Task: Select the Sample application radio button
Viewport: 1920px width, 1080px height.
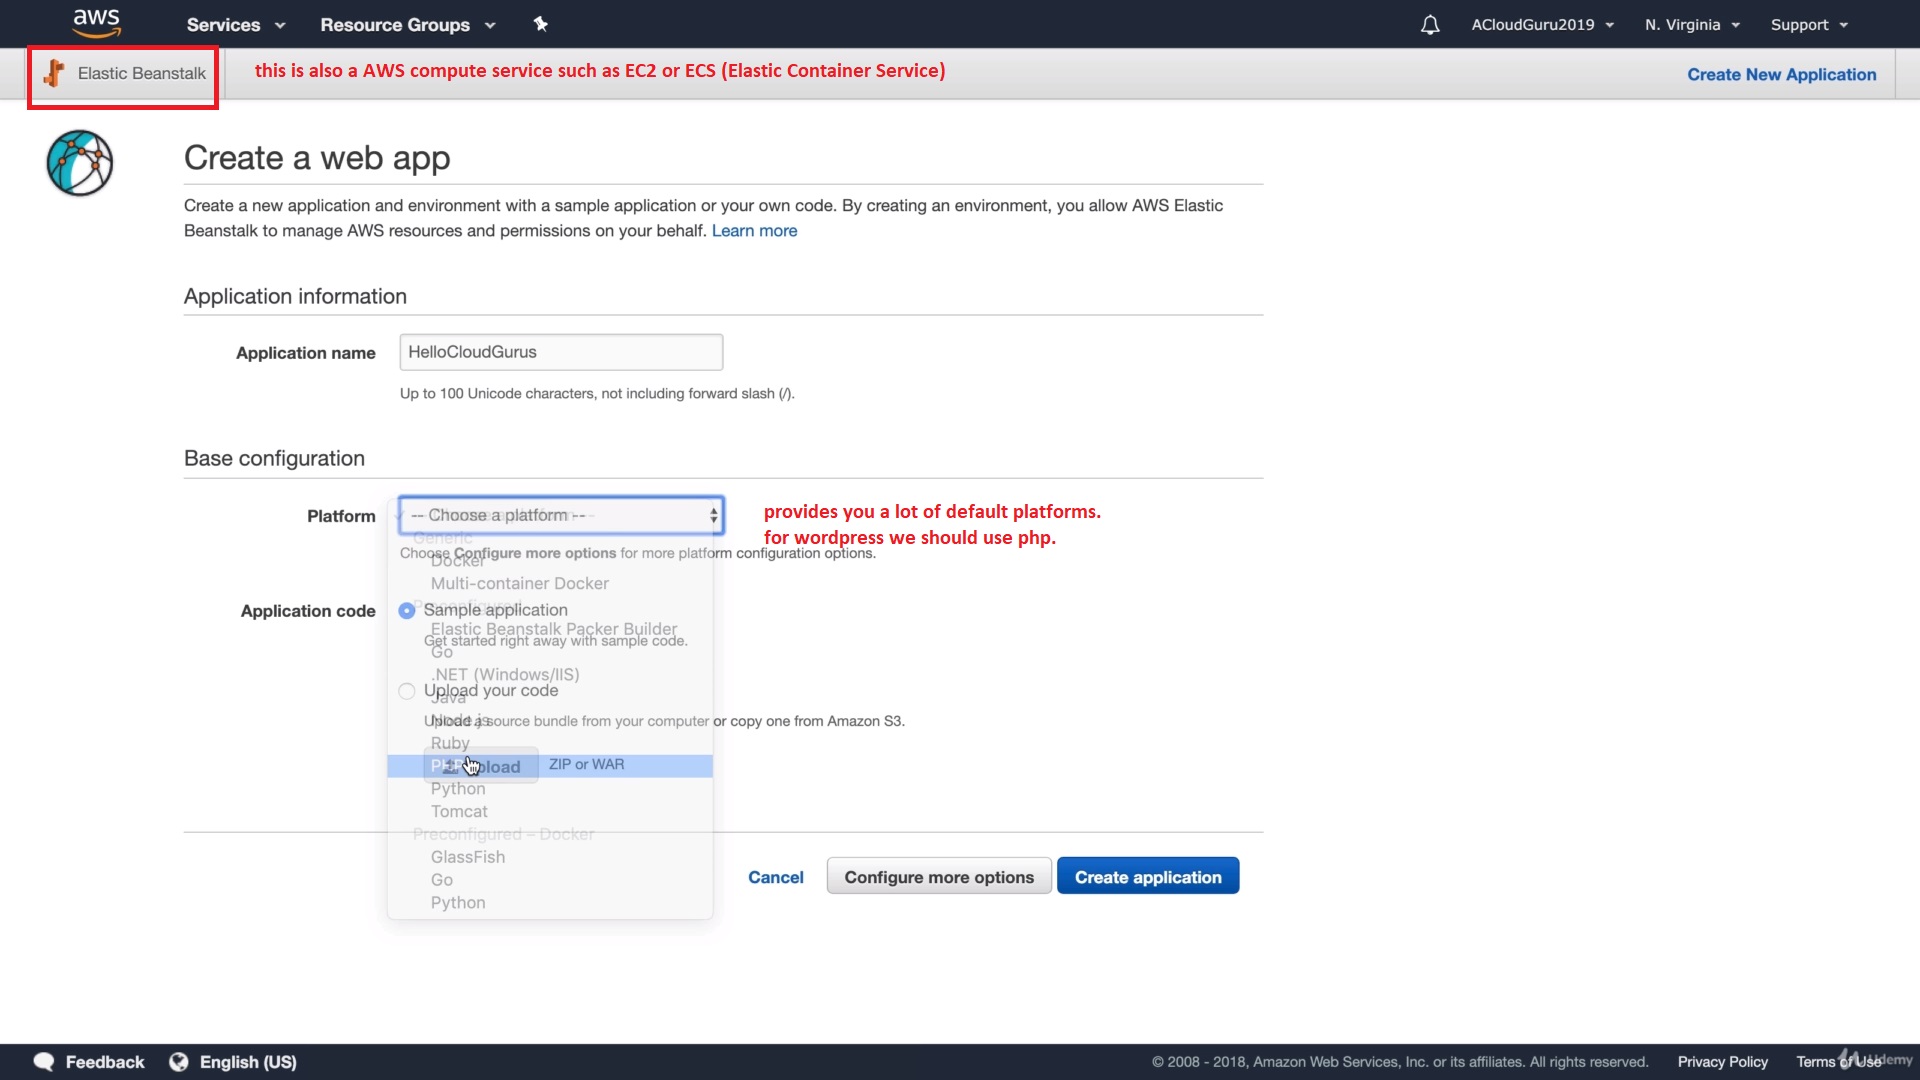Action: 407,611
